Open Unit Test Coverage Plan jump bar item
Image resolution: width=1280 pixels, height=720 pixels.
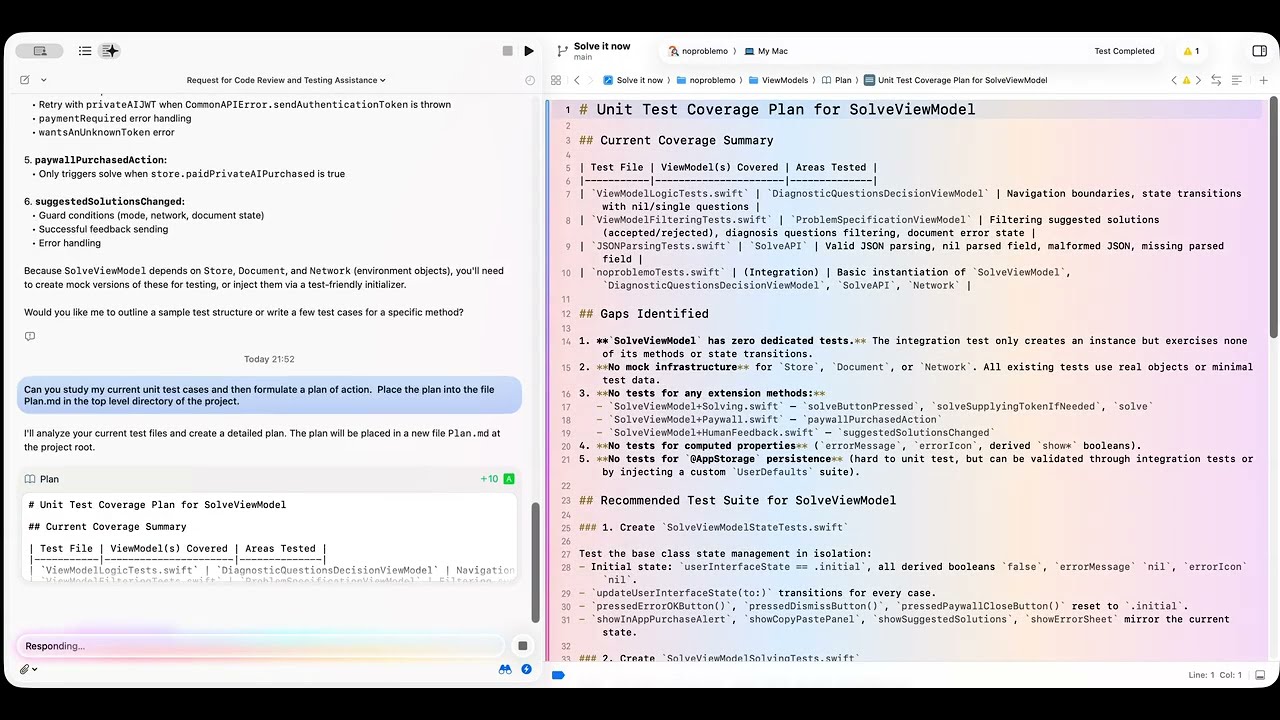955,80
